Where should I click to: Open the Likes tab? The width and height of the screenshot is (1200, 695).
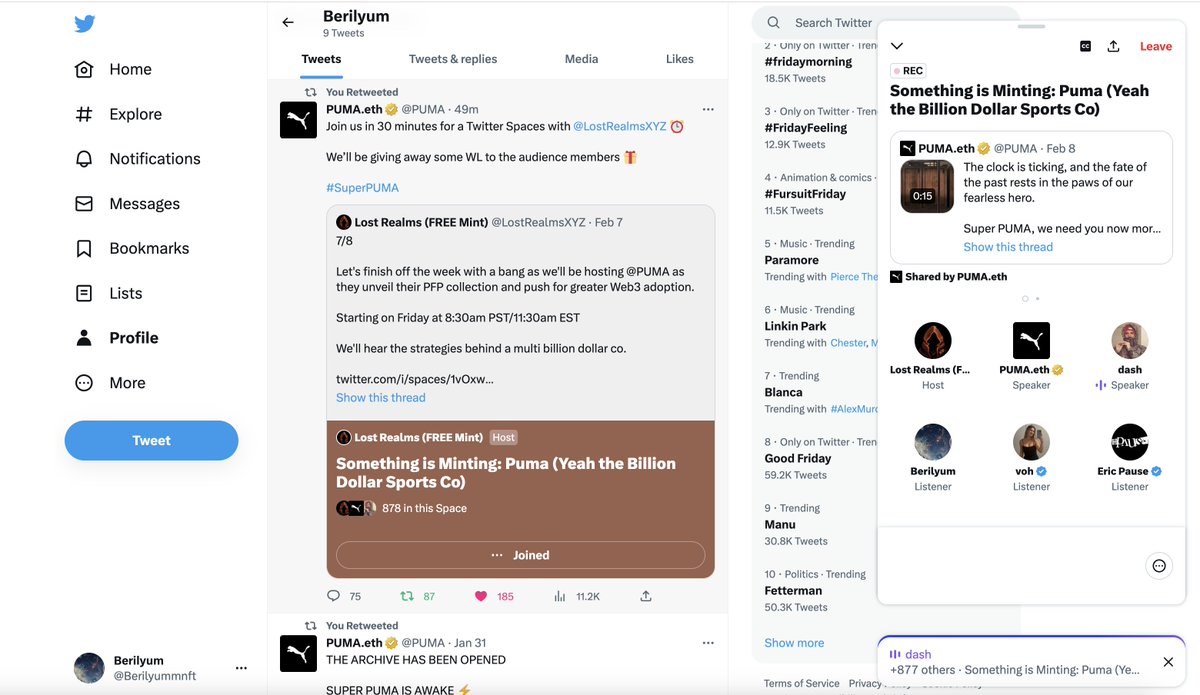[x=680, y=59]
